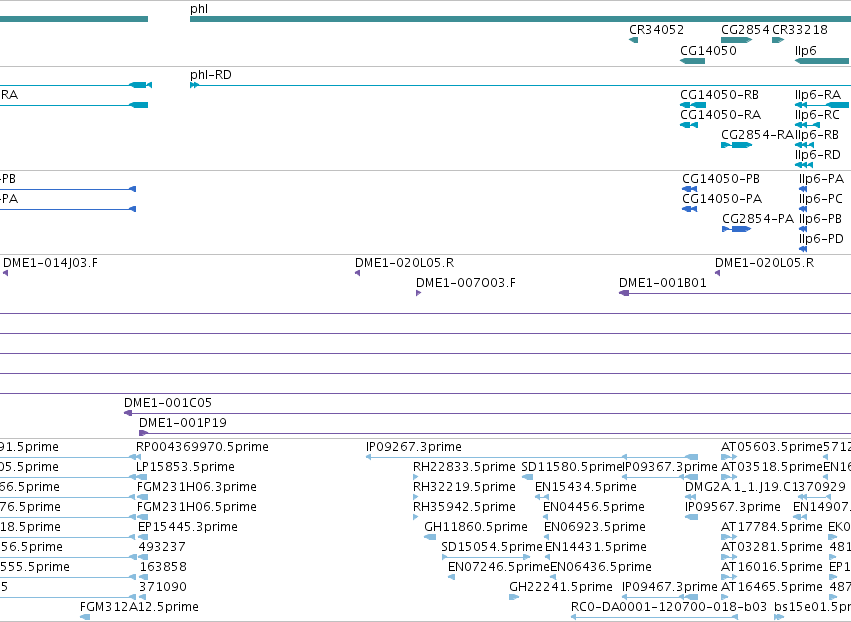The image size is (851, 622).
Task: Open BAC clone DME1-001B01
Action: pyautogui.click(x=663, y=283)
